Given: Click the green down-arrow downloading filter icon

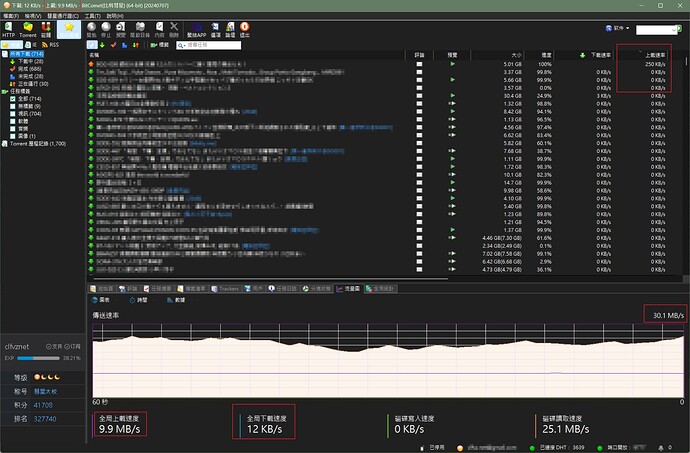Looking at the screenshot, I should 102,45.
